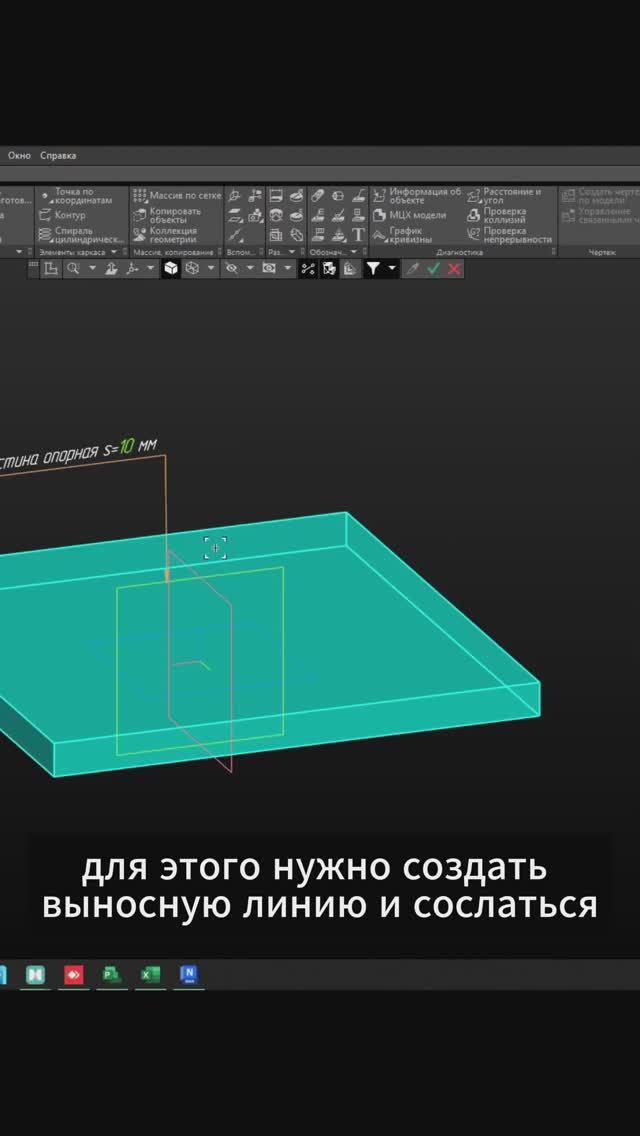This screenshot has height=1136, width=640.
Task: Run Проверка коллизий check
Action: coord(497,215)
